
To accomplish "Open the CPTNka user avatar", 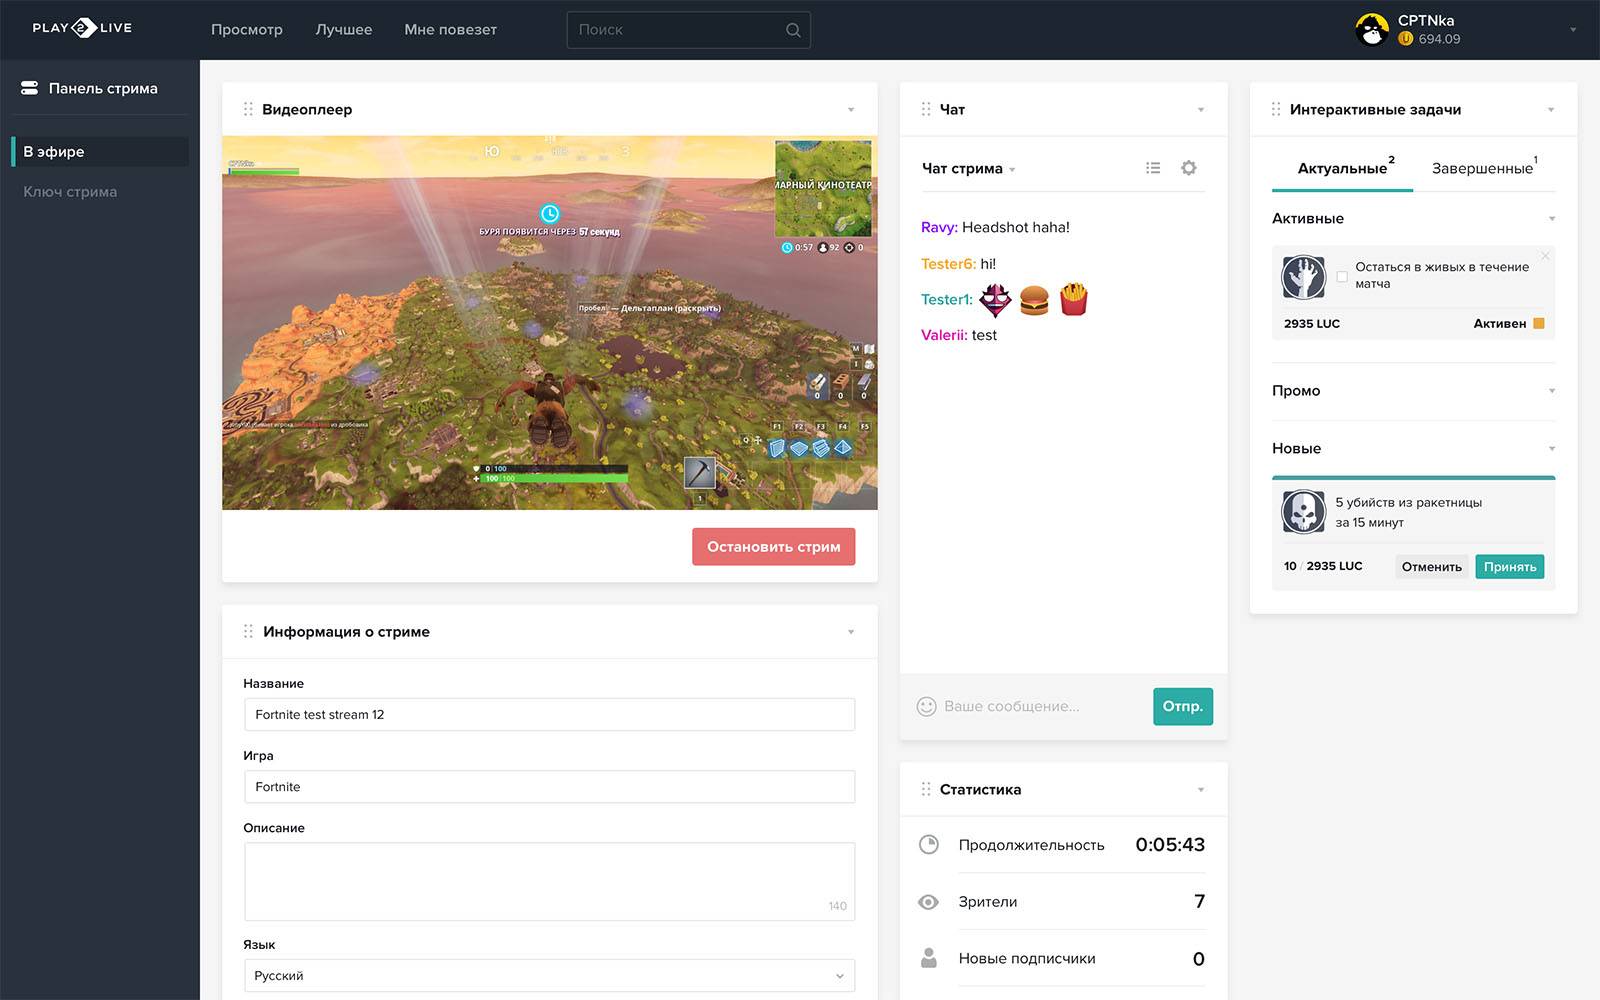I will 1372,30.
